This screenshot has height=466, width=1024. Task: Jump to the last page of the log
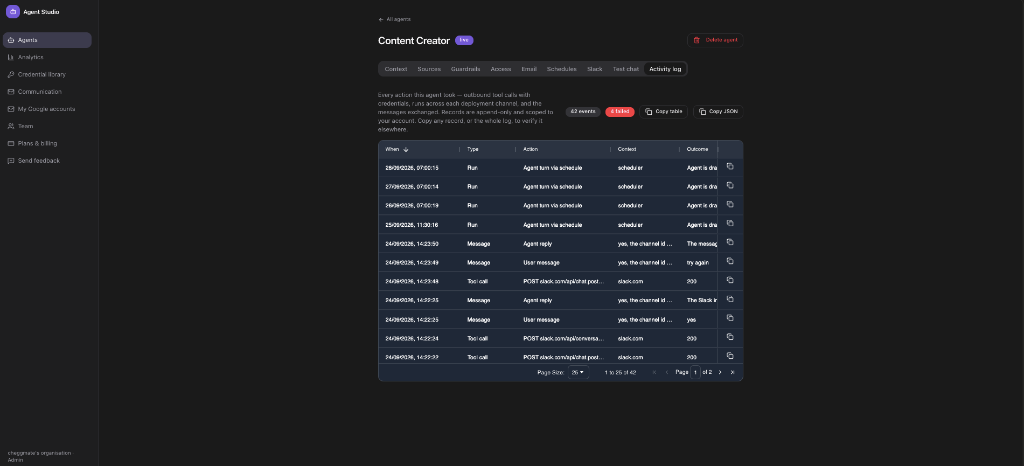[732, 372]
